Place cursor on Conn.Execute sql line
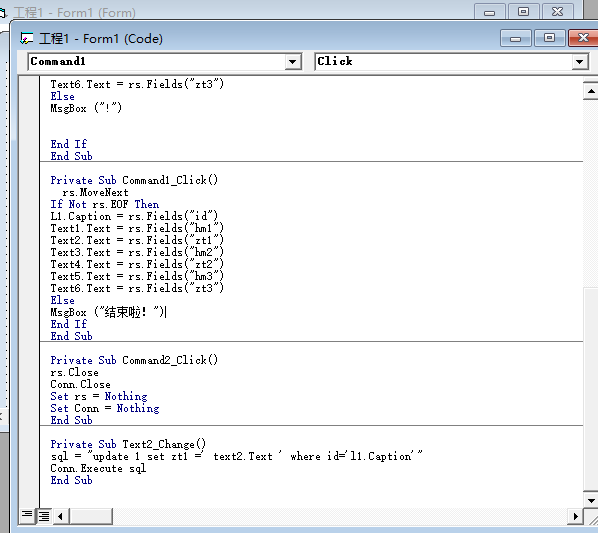This screenshot has height=533, width=598. 98,469
